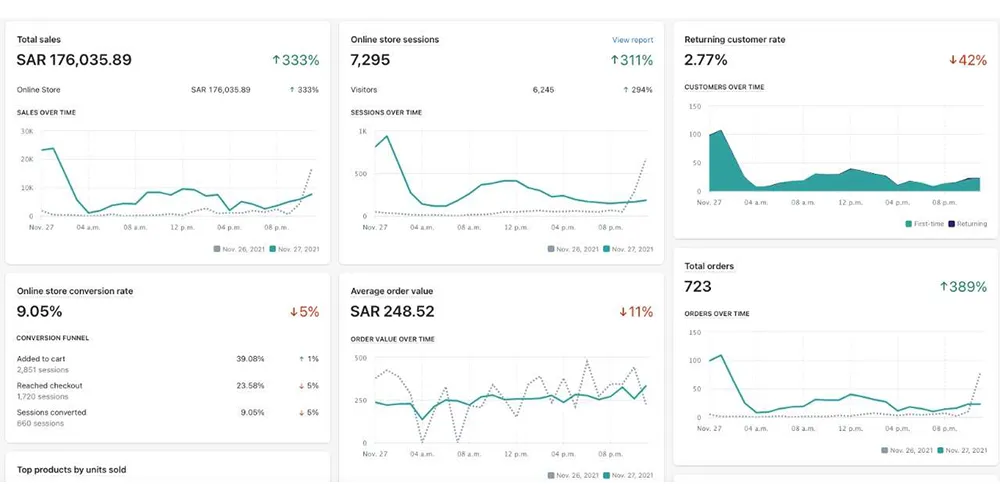Image resolution: width=1000 pixels, height=500 pixels.
Task: Click the Online store sessions heading
Action: pos(395,40)
